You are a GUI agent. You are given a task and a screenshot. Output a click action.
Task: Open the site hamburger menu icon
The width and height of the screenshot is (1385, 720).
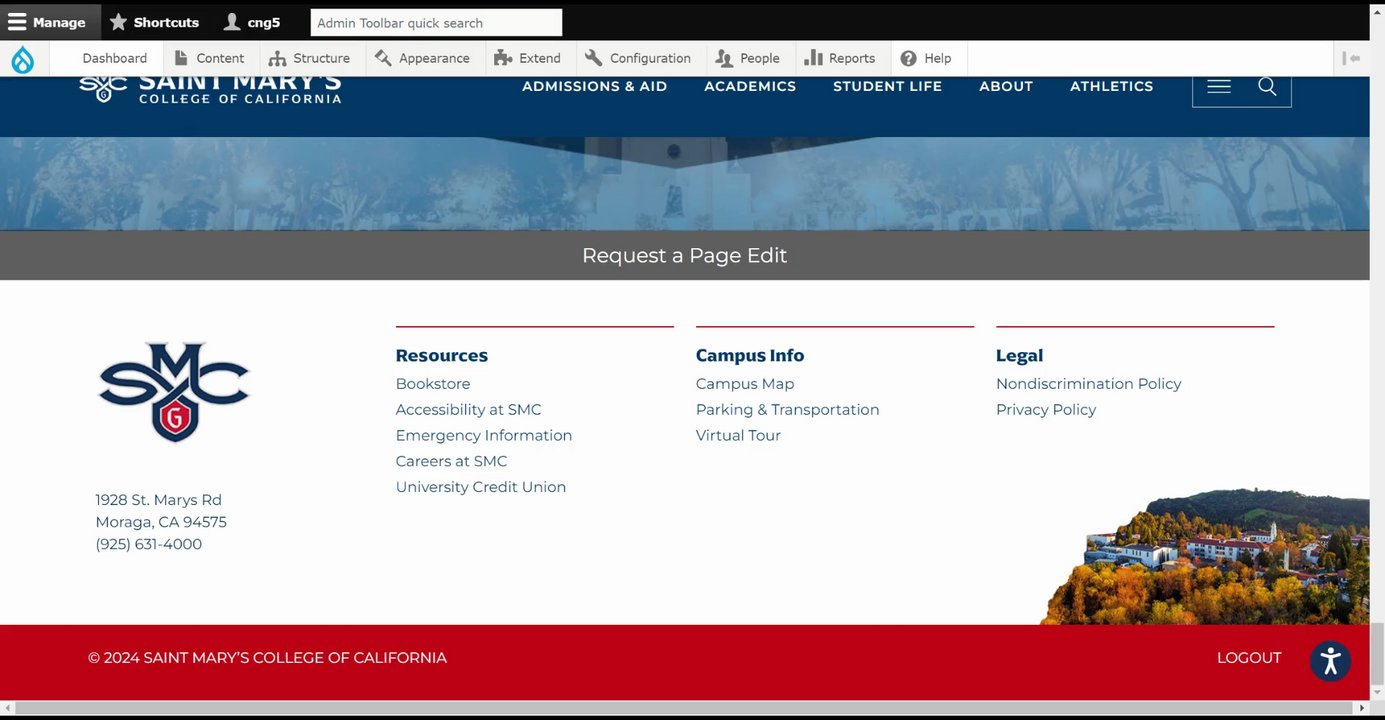1218,87
